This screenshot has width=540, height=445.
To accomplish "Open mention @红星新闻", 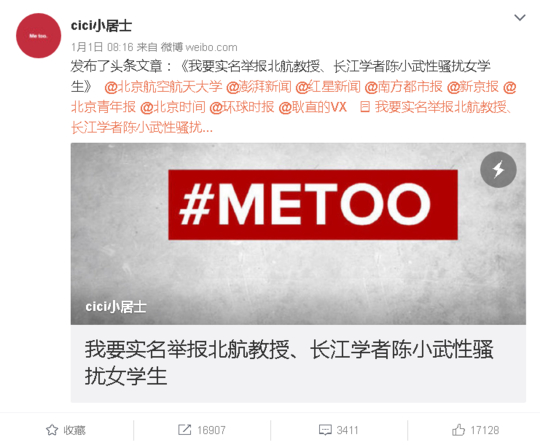I will 328,87.
